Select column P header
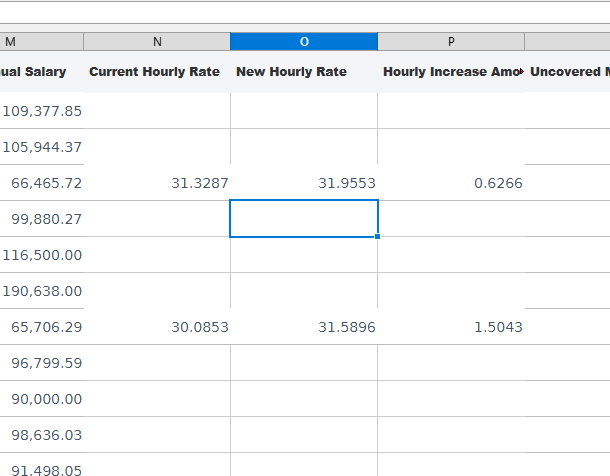 click(451, 41)
